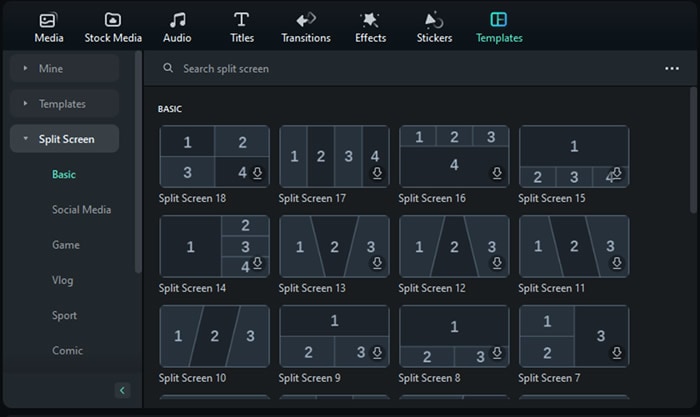Collapse the left sidebar panel

[123, 390]
